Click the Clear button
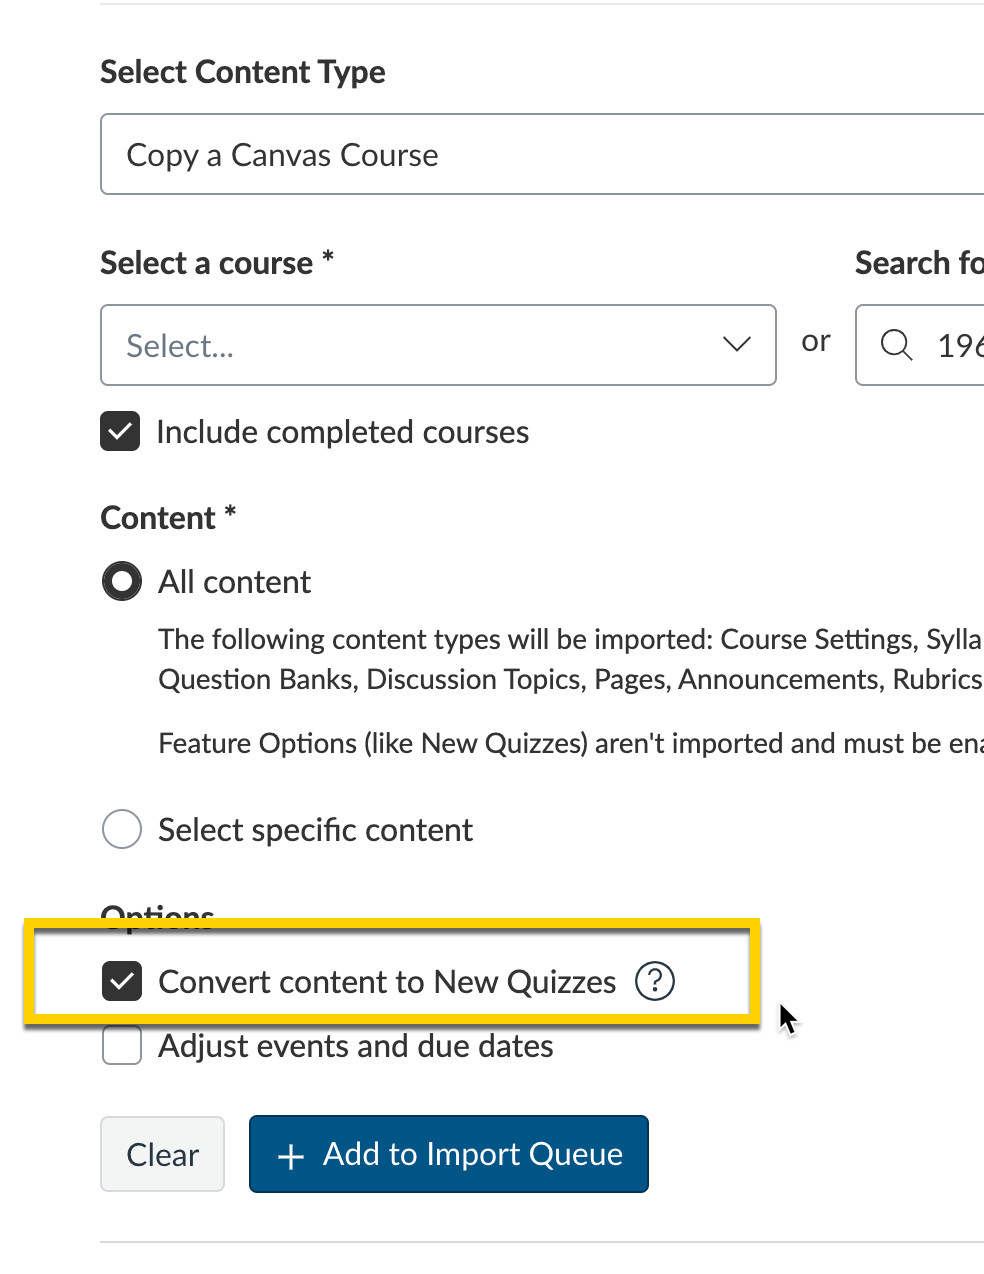 (162, 1154)
